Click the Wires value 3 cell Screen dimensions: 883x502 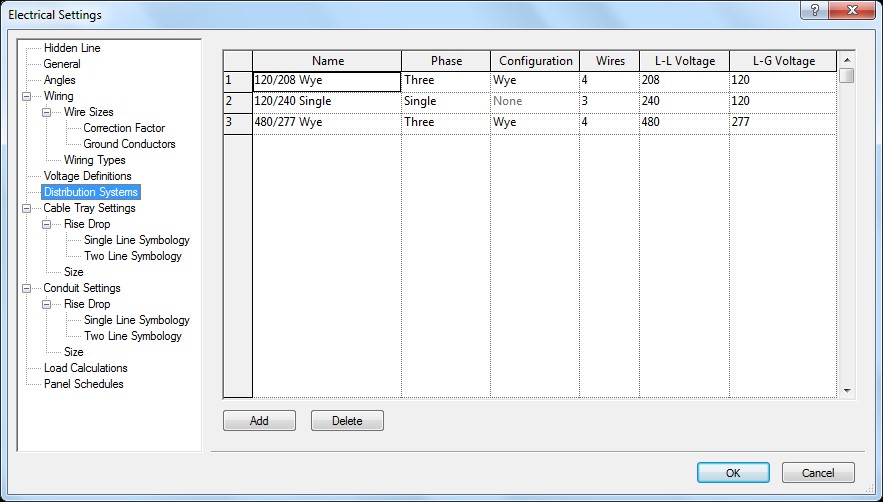coord(610,102)
